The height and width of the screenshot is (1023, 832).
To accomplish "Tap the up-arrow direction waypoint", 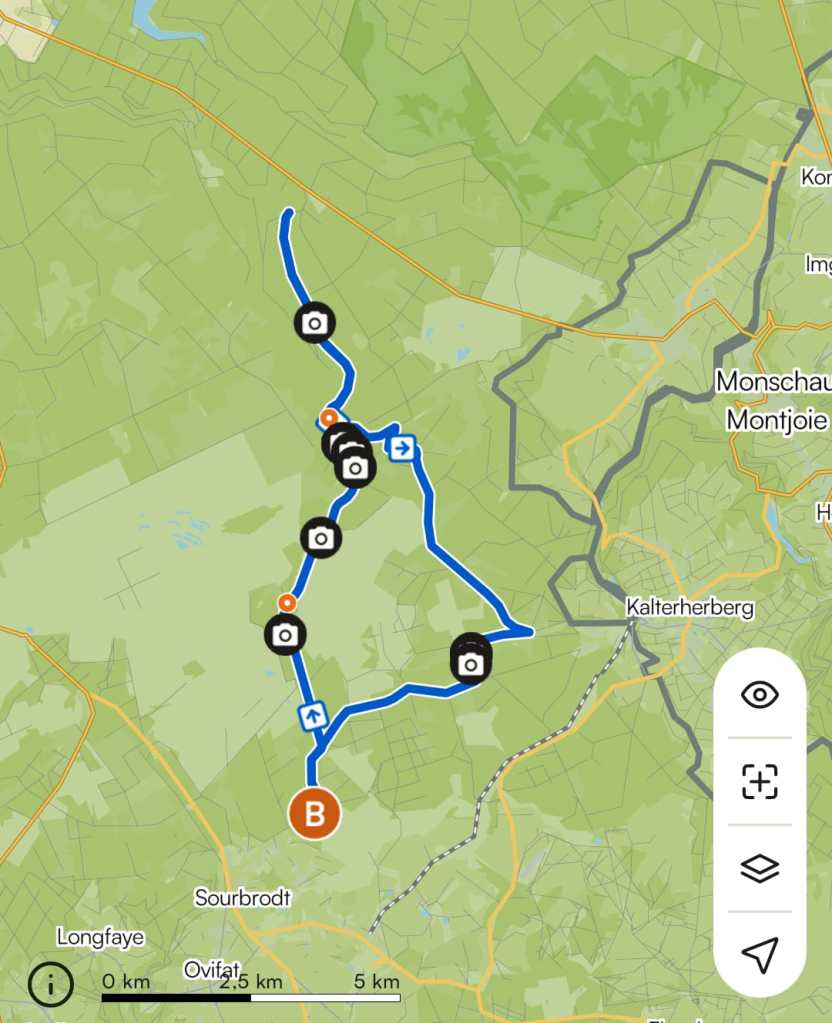I will (313, 716).
